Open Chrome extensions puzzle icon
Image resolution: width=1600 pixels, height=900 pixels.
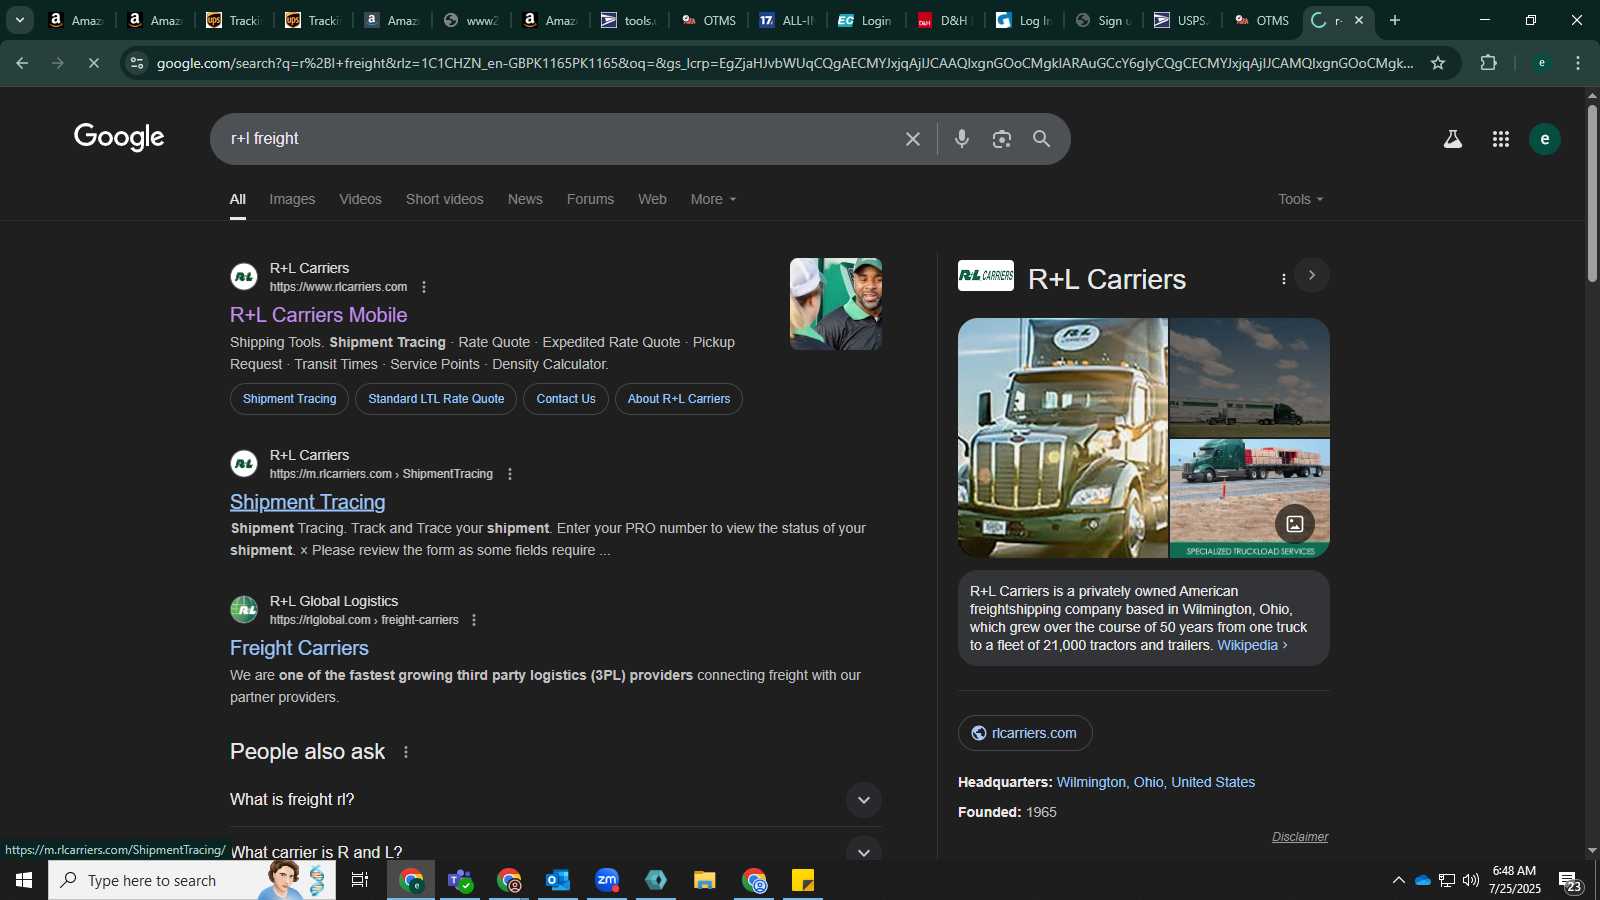1489,63
